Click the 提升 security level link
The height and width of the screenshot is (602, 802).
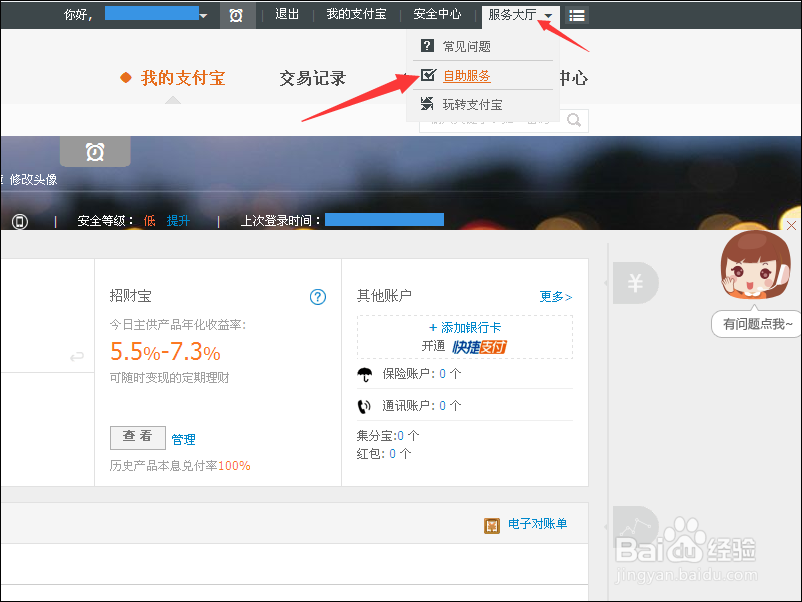tap(178, 221)
